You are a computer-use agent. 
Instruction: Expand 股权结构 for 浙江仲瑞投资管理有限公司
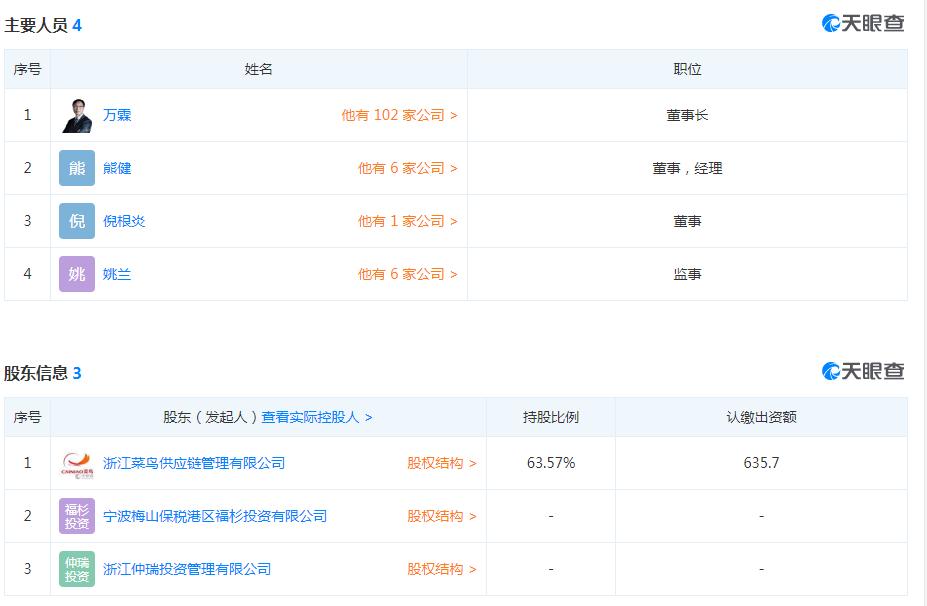pos(435,569)
